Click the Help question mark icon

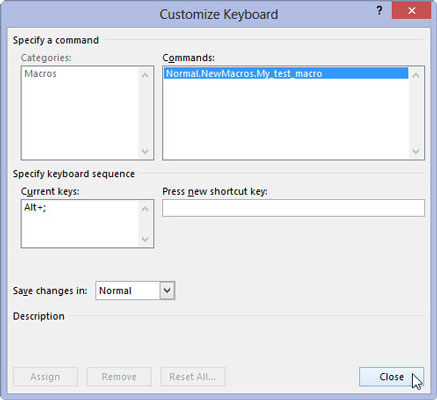click(x=379, y=11)
